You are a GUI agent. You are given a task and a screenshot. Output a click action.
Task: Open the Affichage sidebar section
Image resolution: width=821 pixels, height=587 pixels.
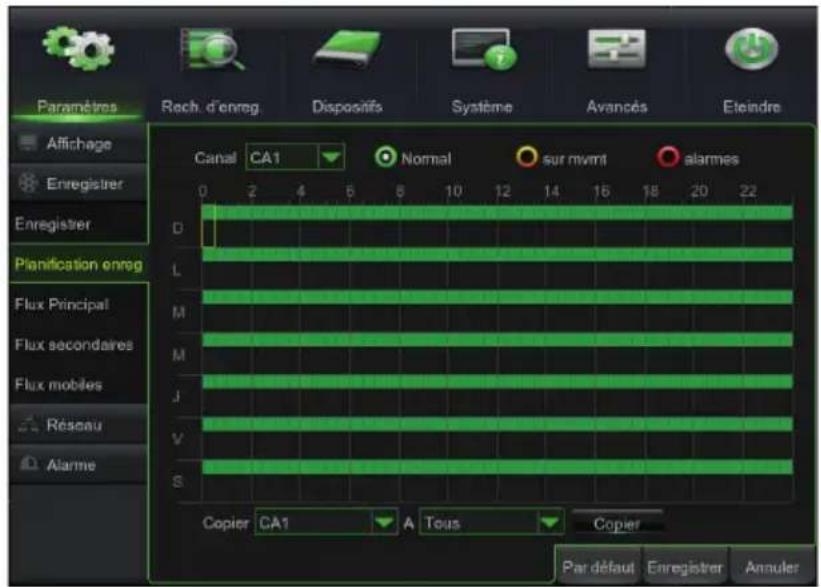[x=79, y=143]
